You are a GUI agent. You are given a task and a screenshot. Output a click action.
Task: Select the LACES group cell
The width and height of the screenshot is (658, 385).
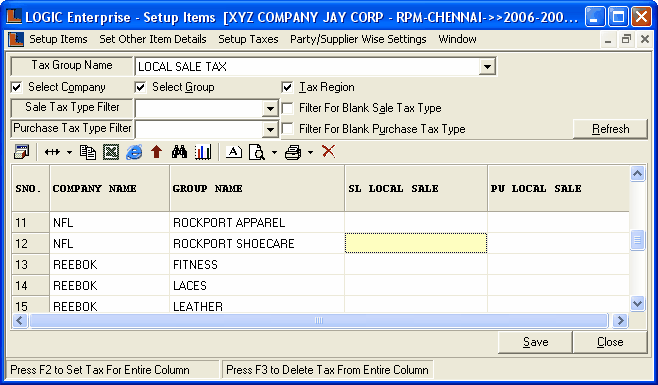pos(257,285)
